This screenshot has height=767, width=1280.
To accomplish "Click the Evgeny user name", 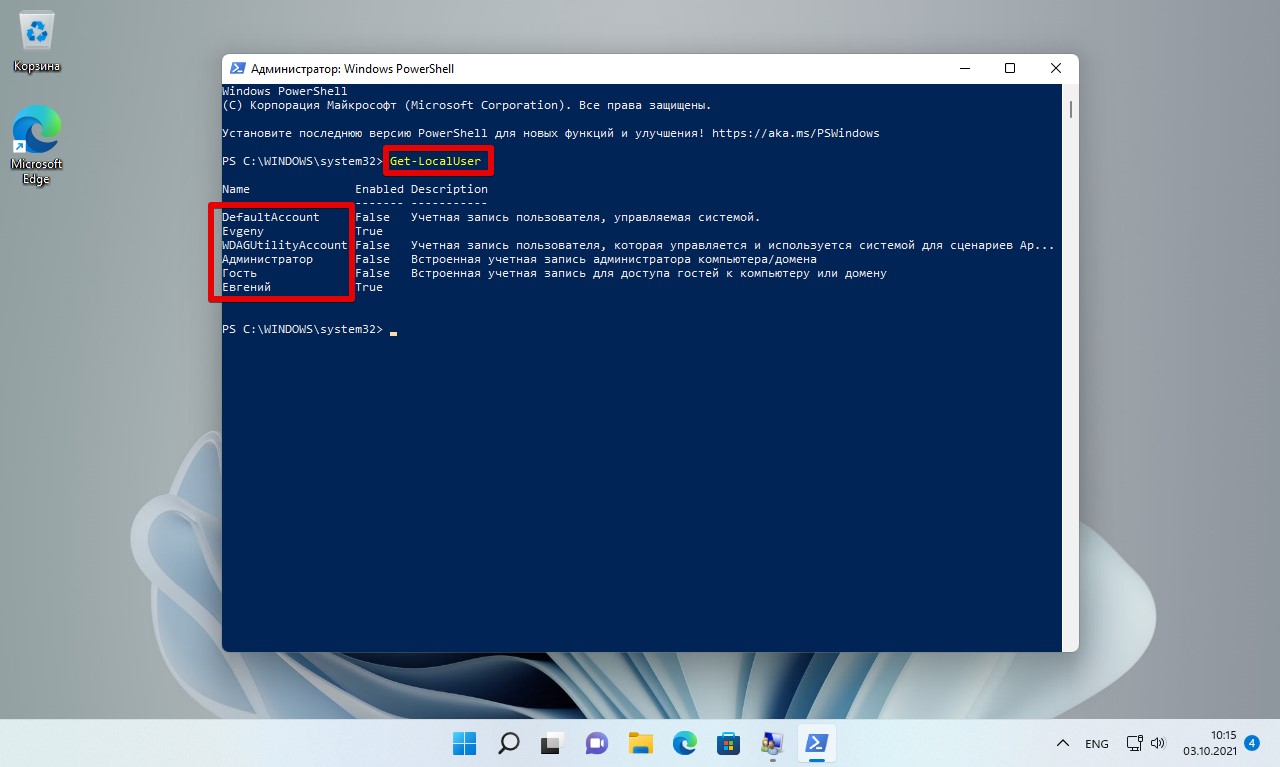I will point(243,231).
